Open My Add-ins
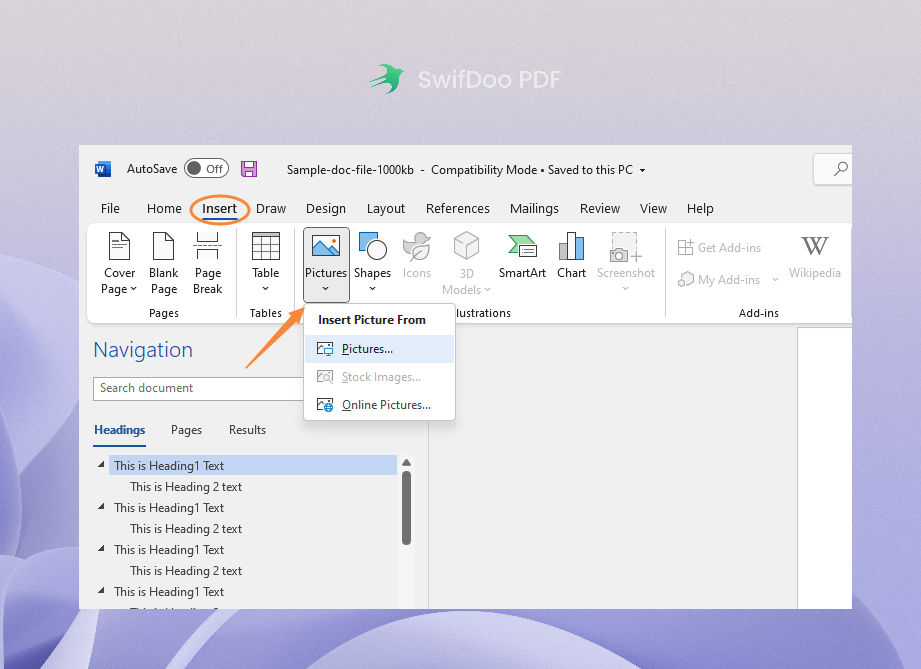Image resolution: width=921 pixels, height=669 pixels. point(720,280)
